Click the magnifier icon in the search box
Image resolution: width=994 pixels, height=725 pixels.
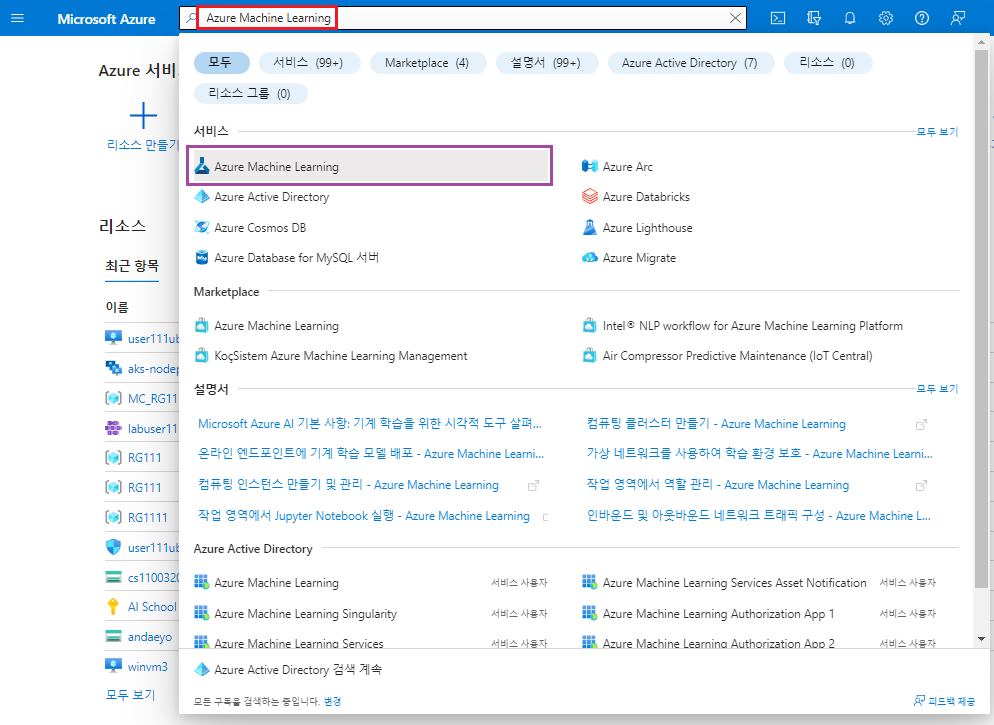pos(190,18)
